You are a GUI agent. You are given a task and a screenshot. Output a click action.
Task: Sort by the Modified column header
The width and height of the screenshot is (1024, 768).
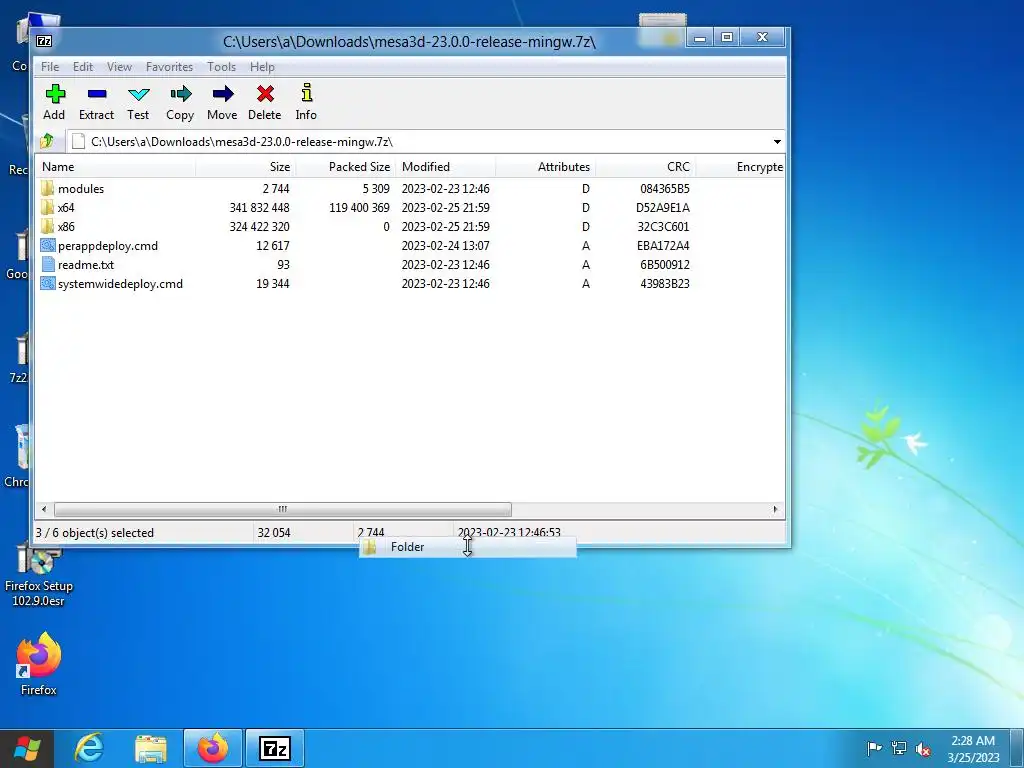(x=445, y=167)
